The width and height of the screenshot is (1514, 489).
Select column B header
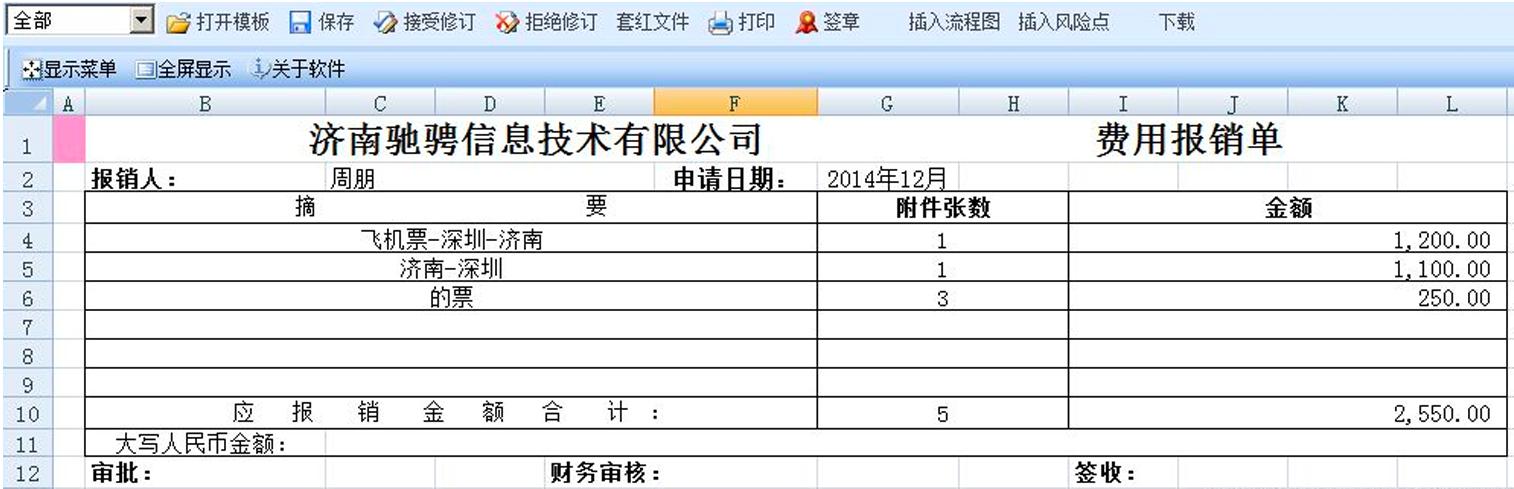205,103
